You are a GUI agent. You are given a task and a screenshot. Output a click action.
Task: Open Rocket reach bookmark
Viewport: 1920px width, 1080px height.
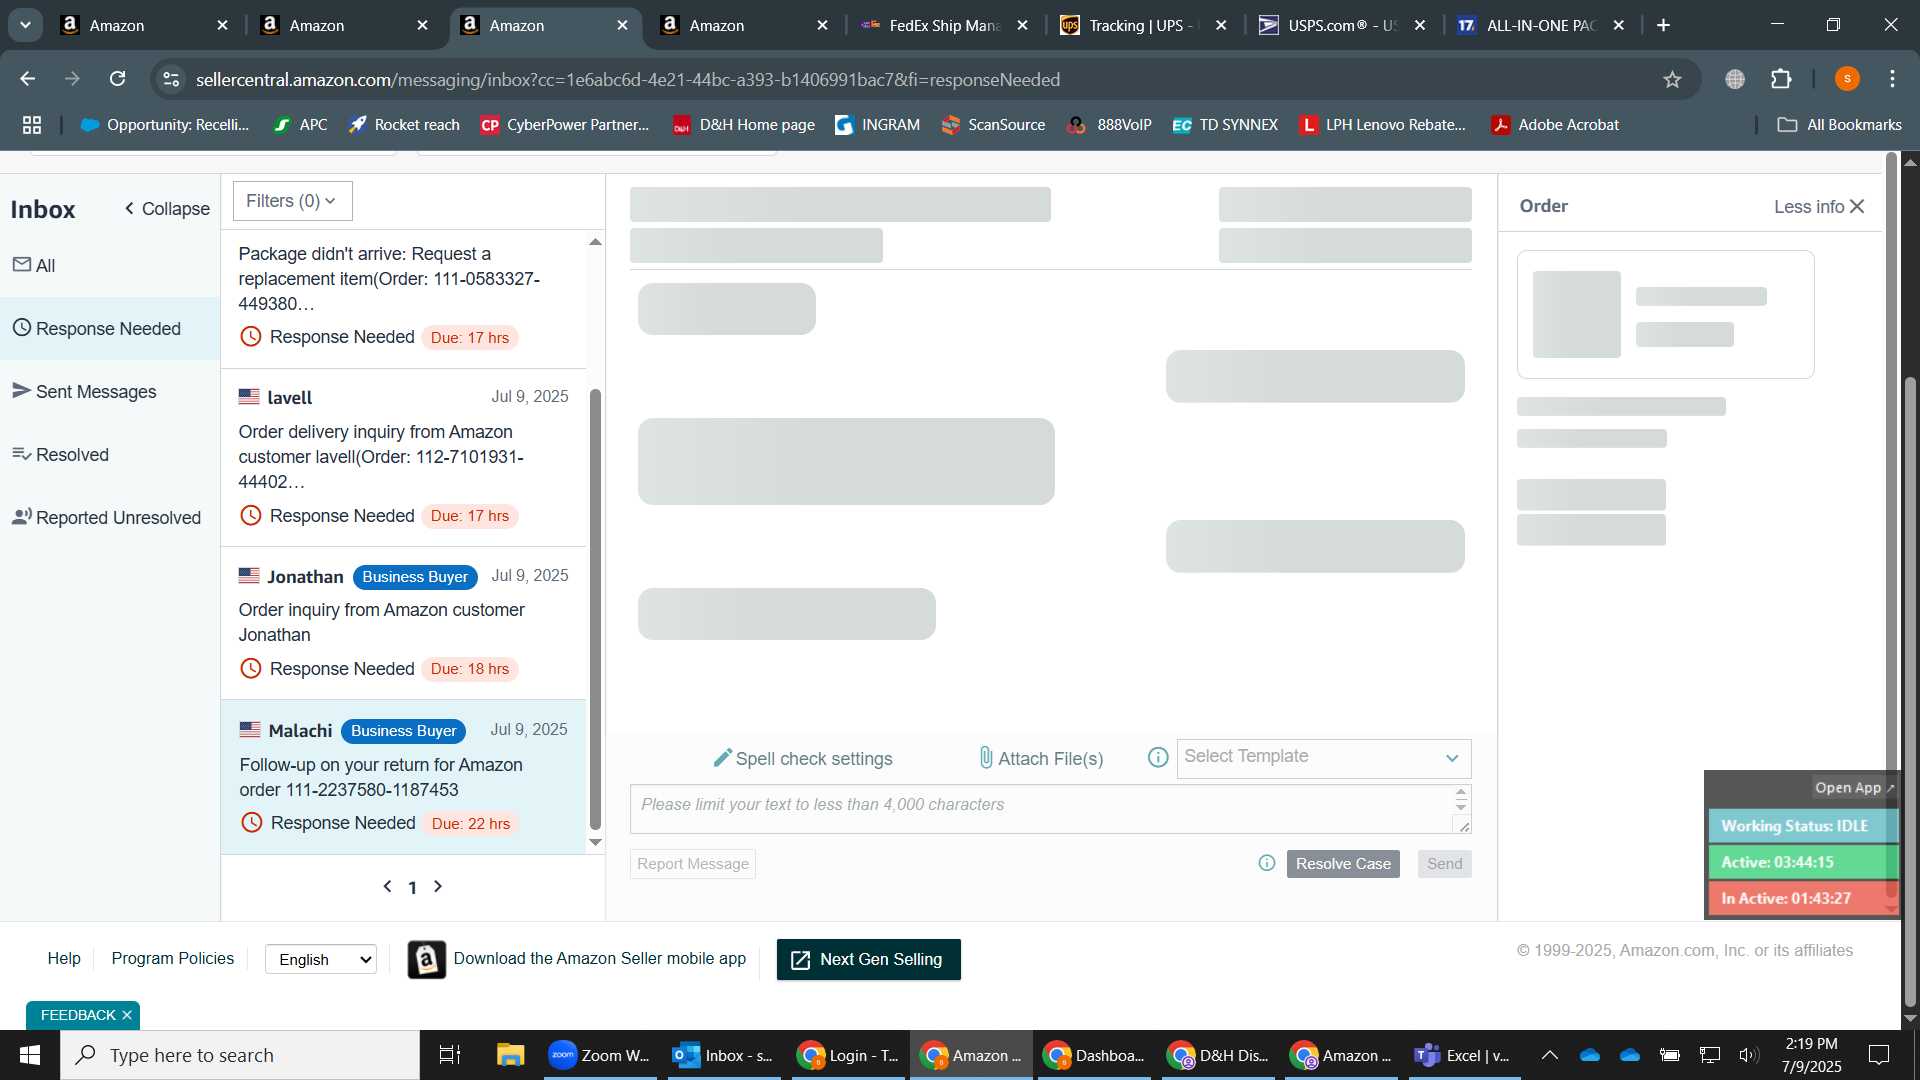(x=404, y=125)
